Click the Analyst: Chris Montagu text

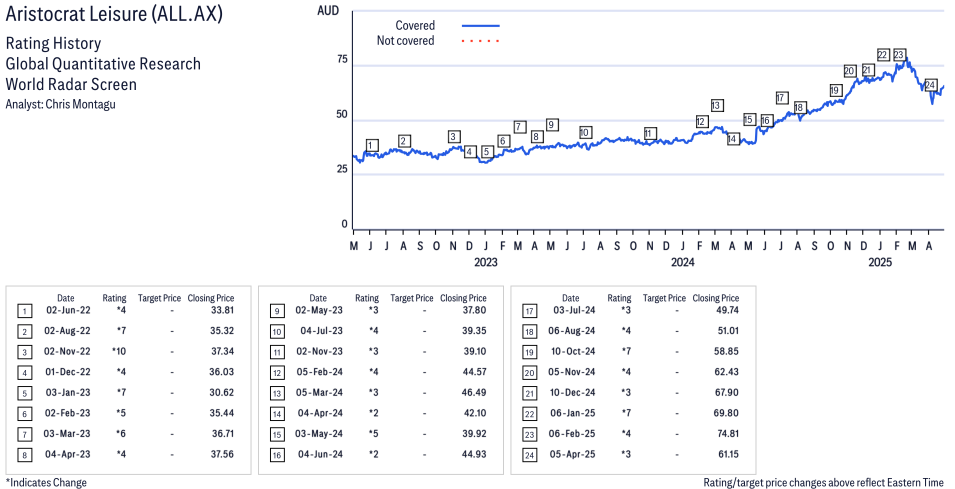click(x=60, y=104)
